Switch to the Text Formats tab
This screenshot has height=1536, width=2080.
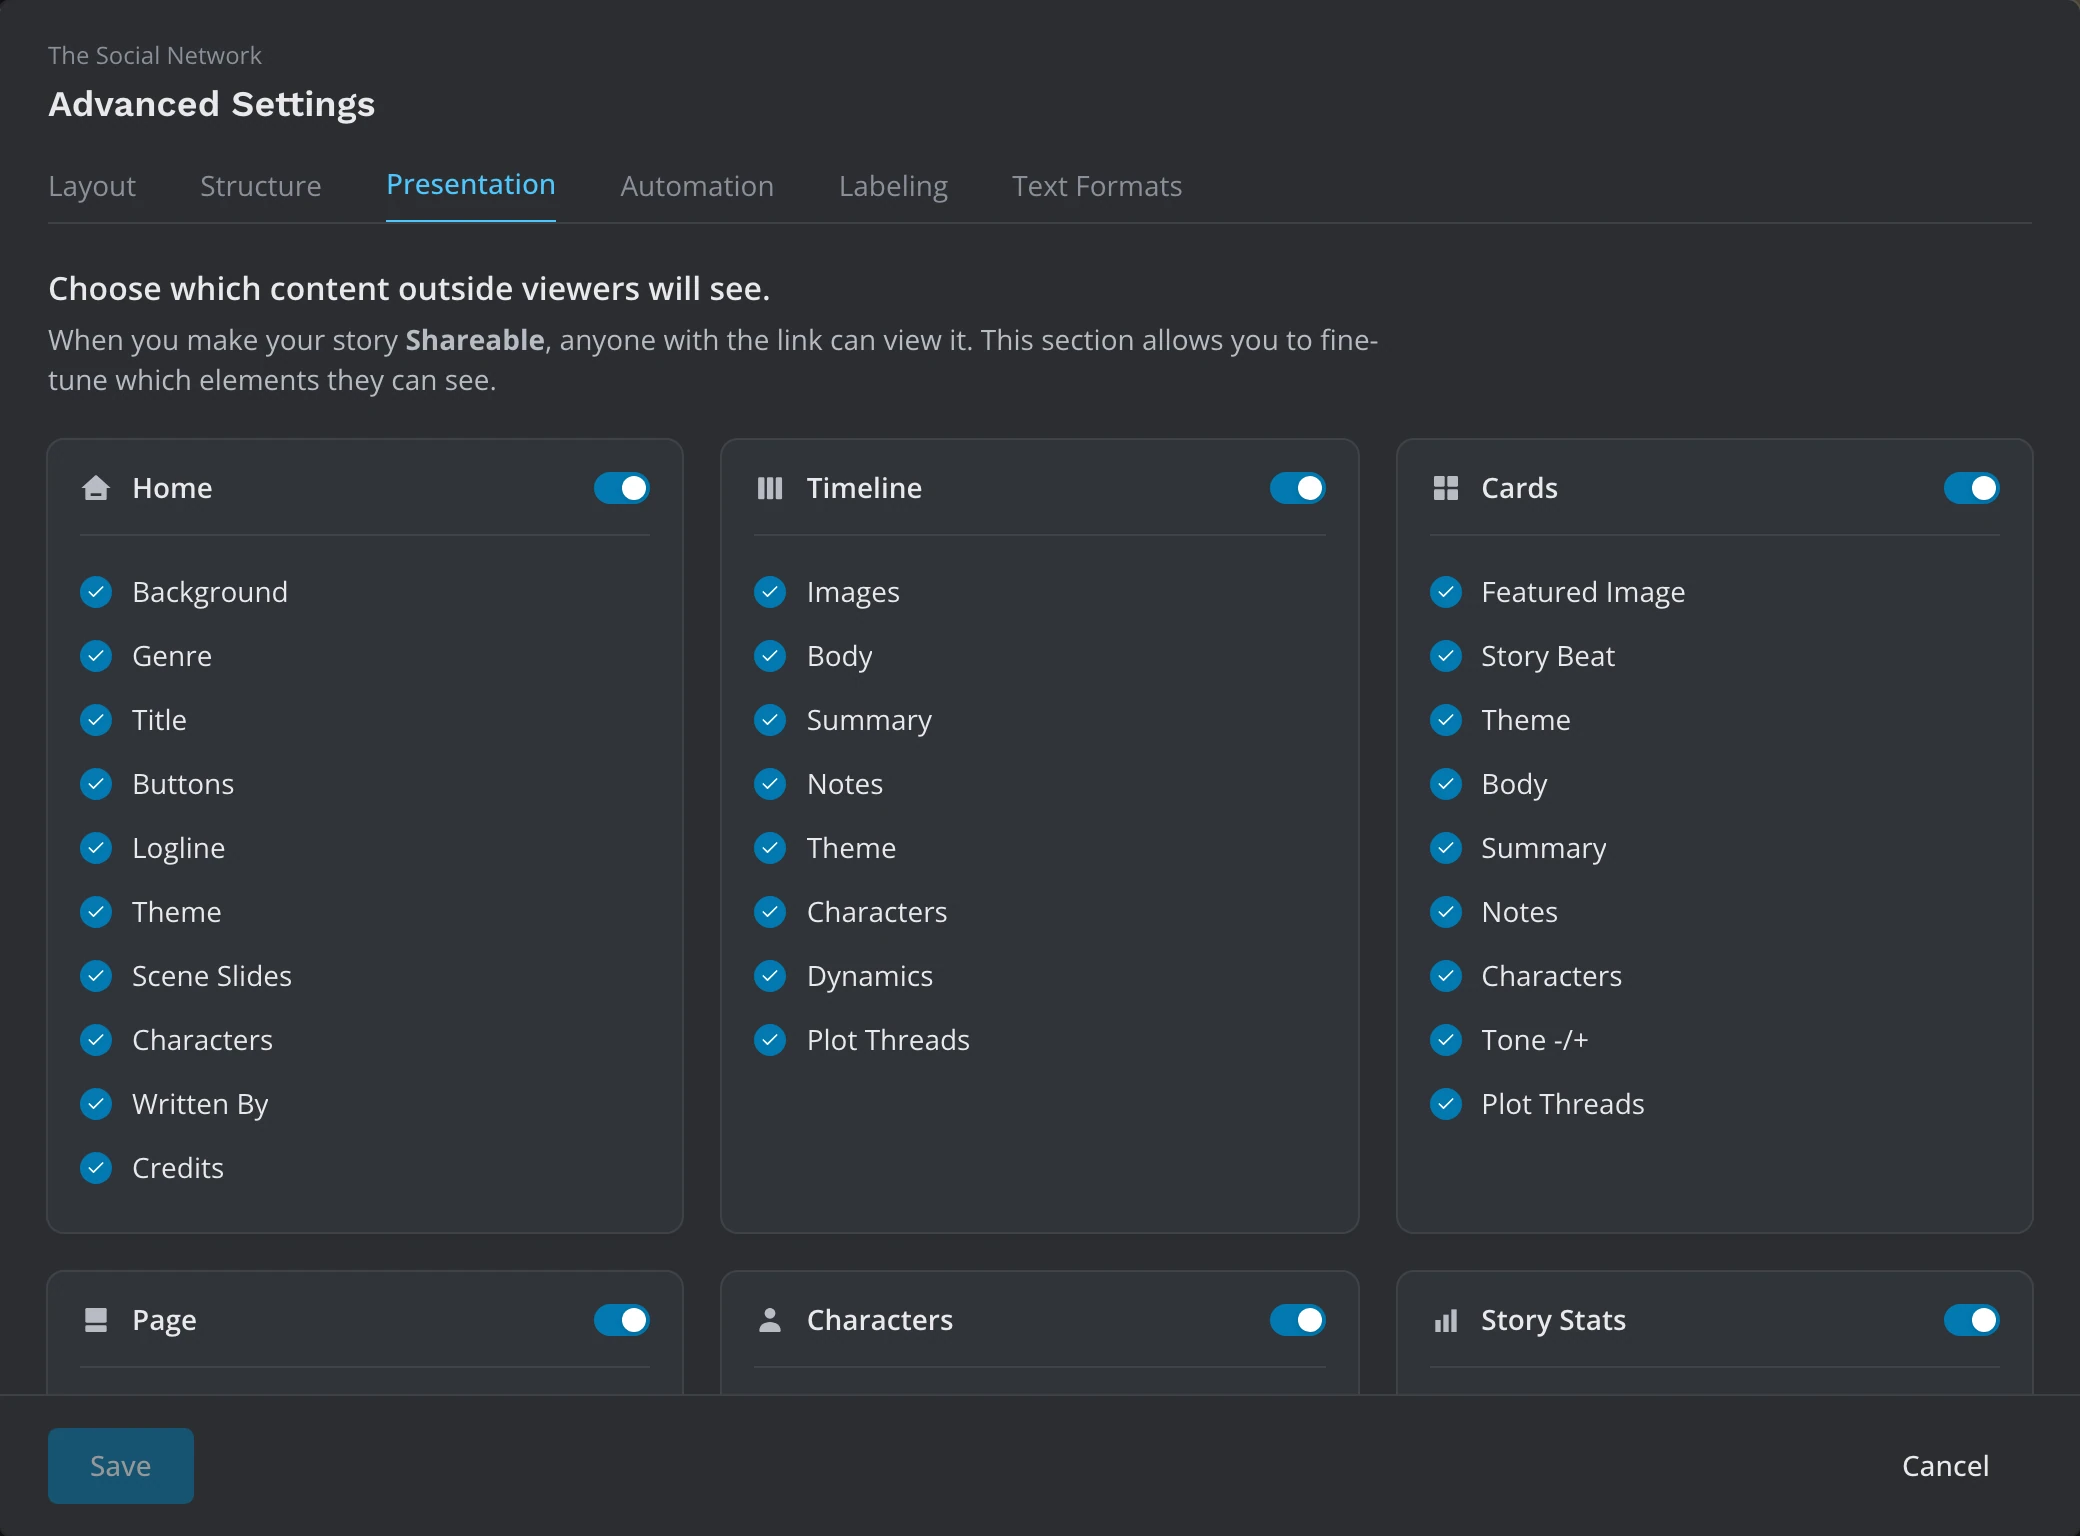click(x=1097, y=186)
